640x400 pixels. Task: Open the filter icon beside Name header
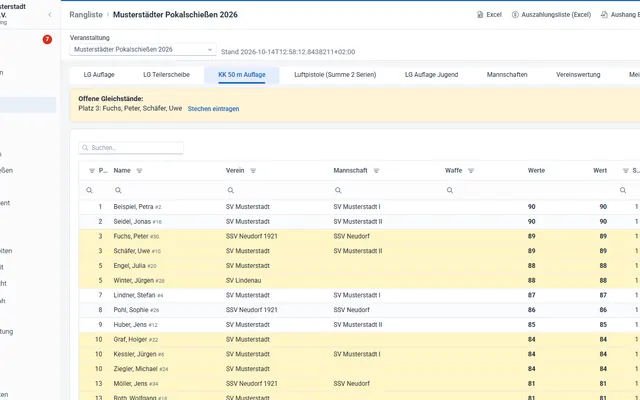tap(139, 171)
